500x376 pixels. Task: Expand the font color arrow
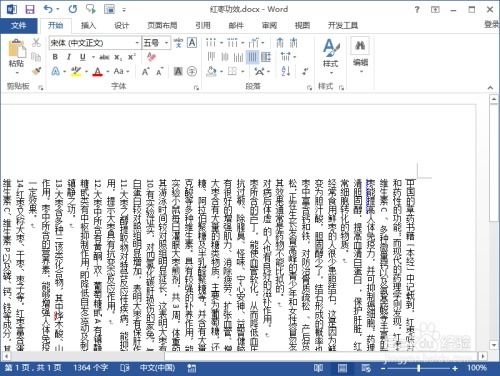(108, 72)
